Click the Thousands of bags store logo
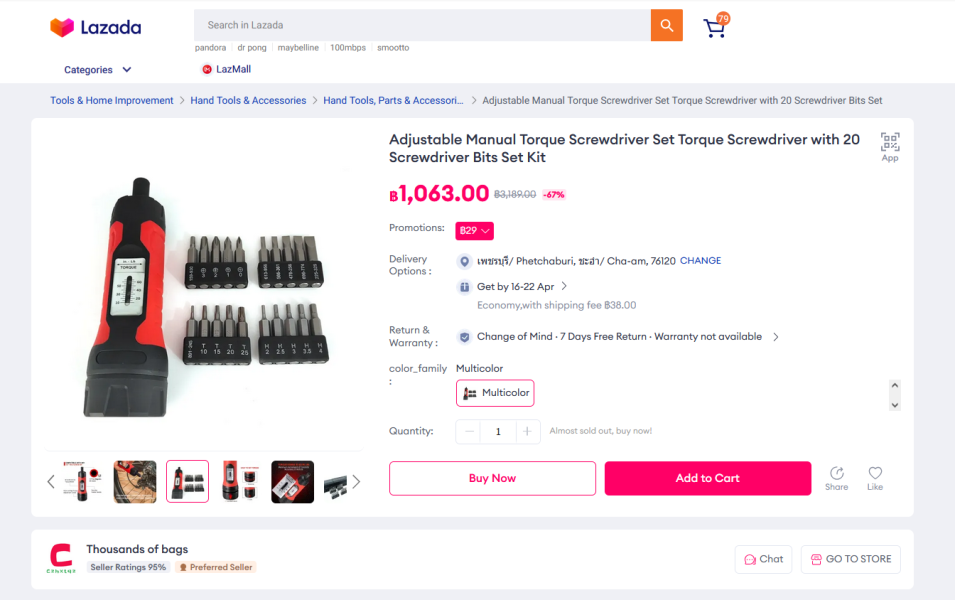955x600 pixels. click(x=62, y=558)
